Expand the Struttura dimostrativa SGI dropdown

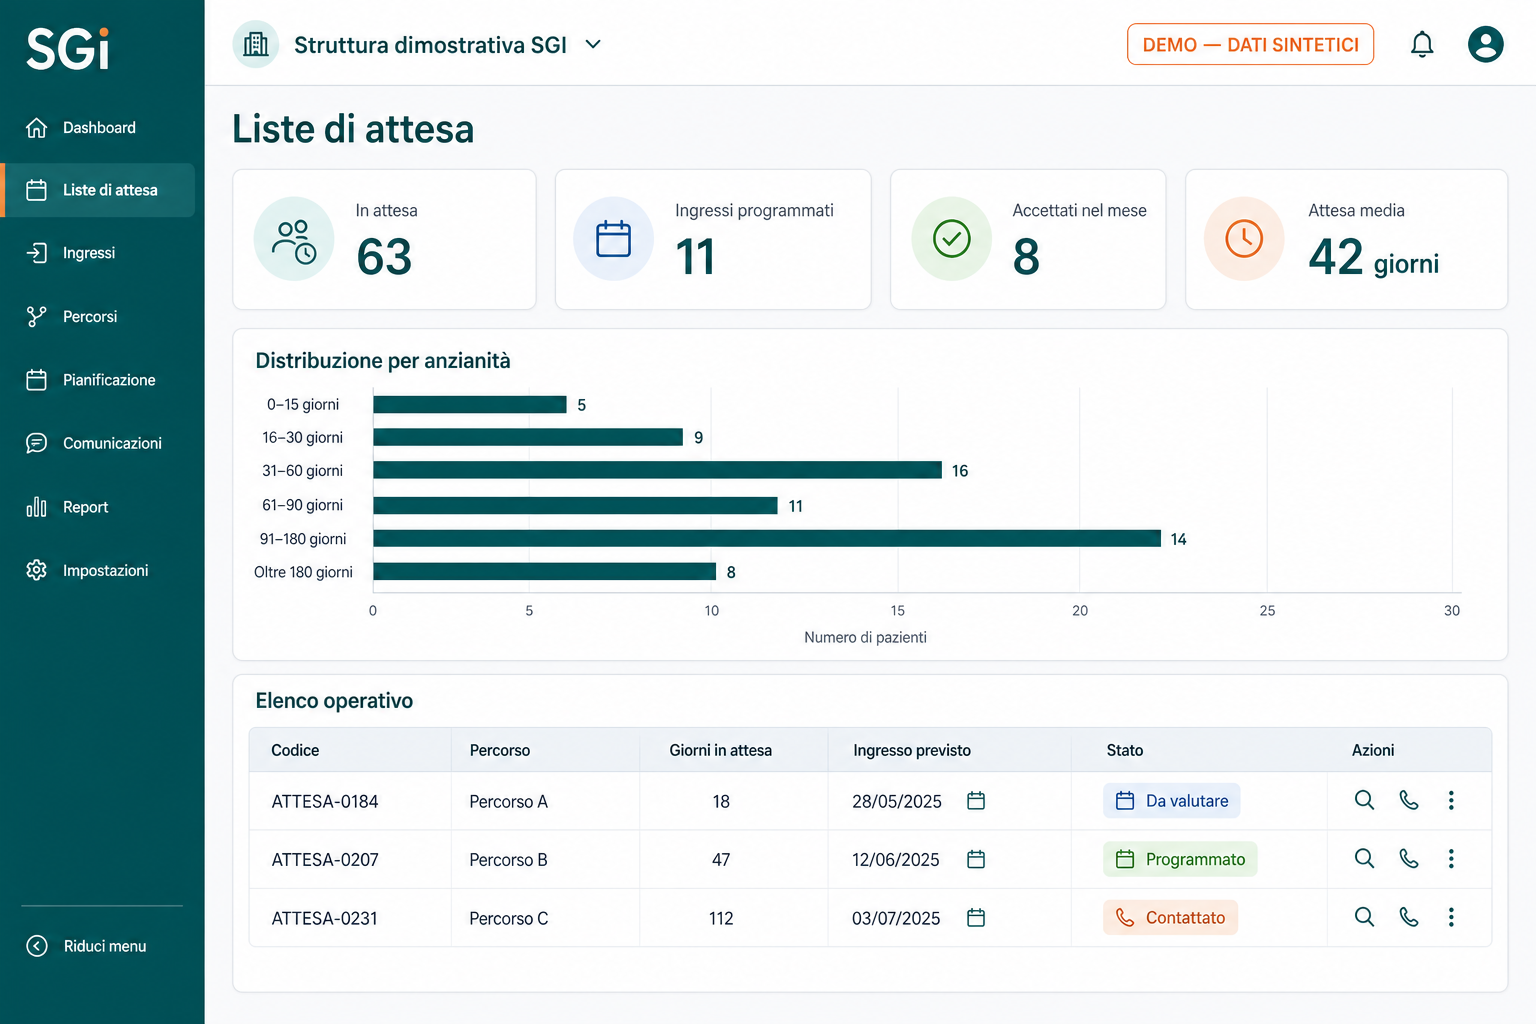coord(593,45)
